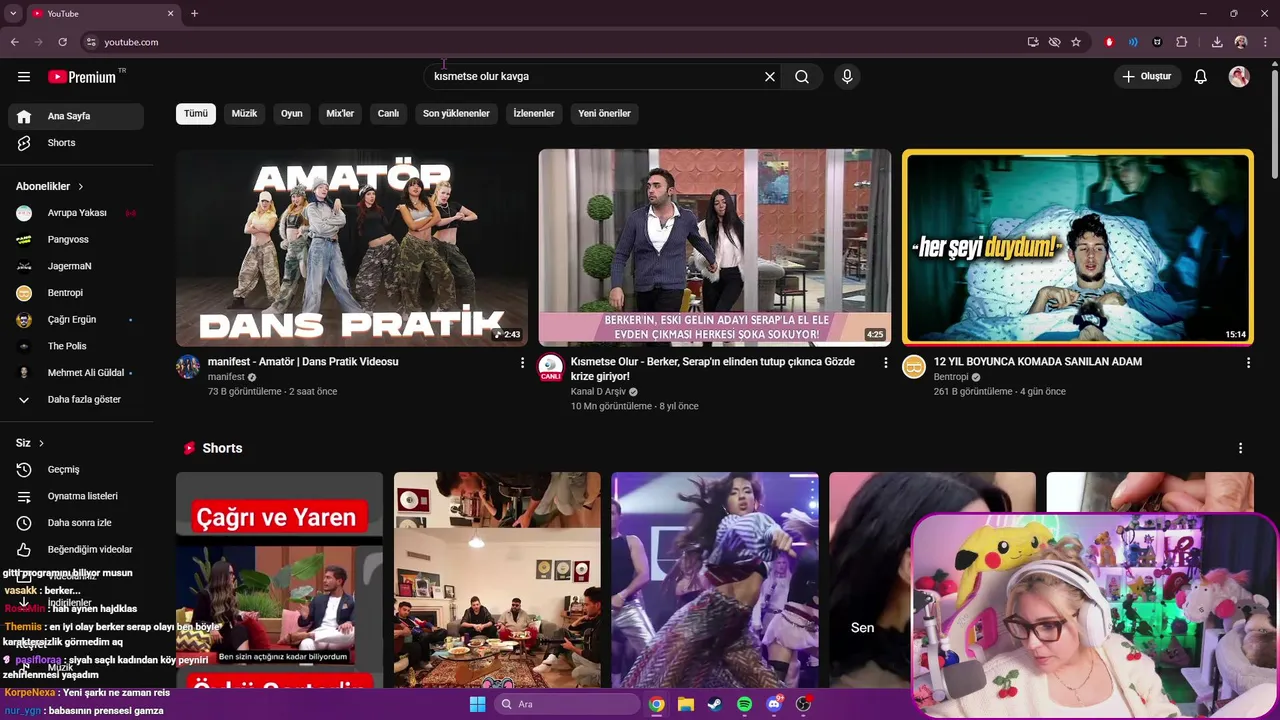Image resolution: width=1280 pixels, height=720 pixels.
Task: Open a new browser tab
Action: click(x=194, y=13)
